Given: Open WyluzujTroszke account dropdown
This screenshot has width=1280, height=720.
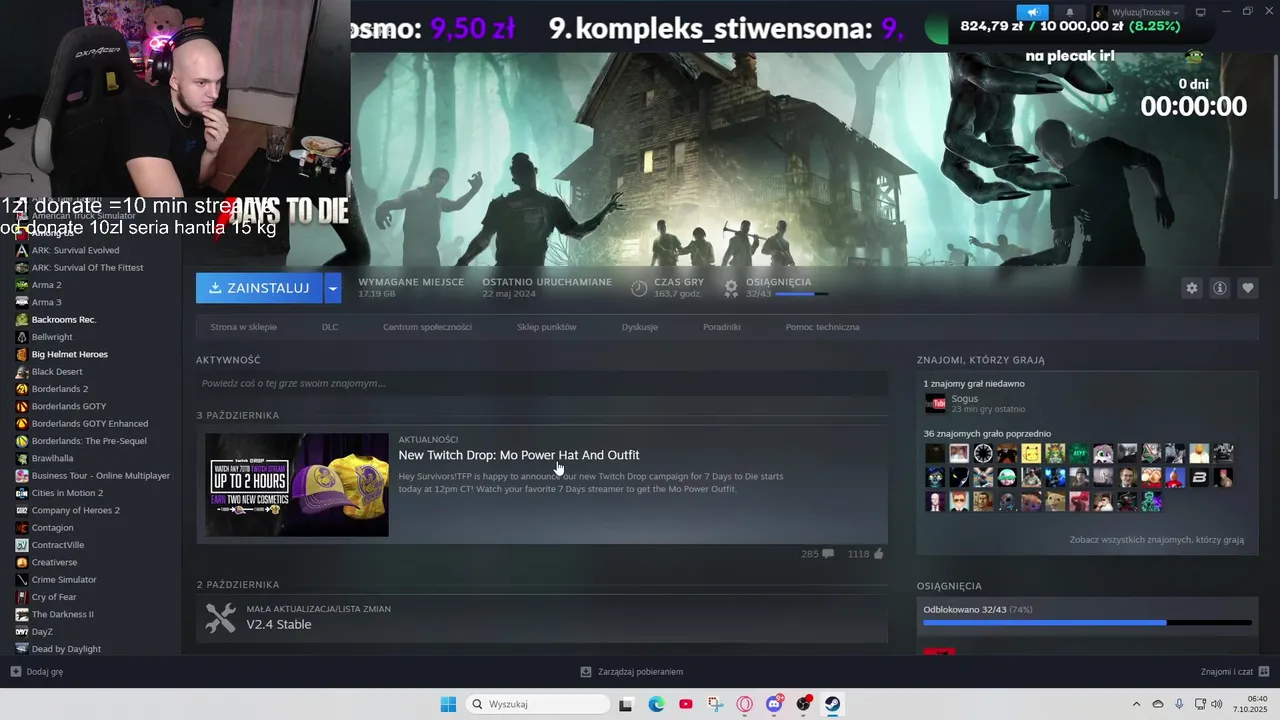Looking at the screenshot, I should pyautogui.click(x=1137, y=12).
